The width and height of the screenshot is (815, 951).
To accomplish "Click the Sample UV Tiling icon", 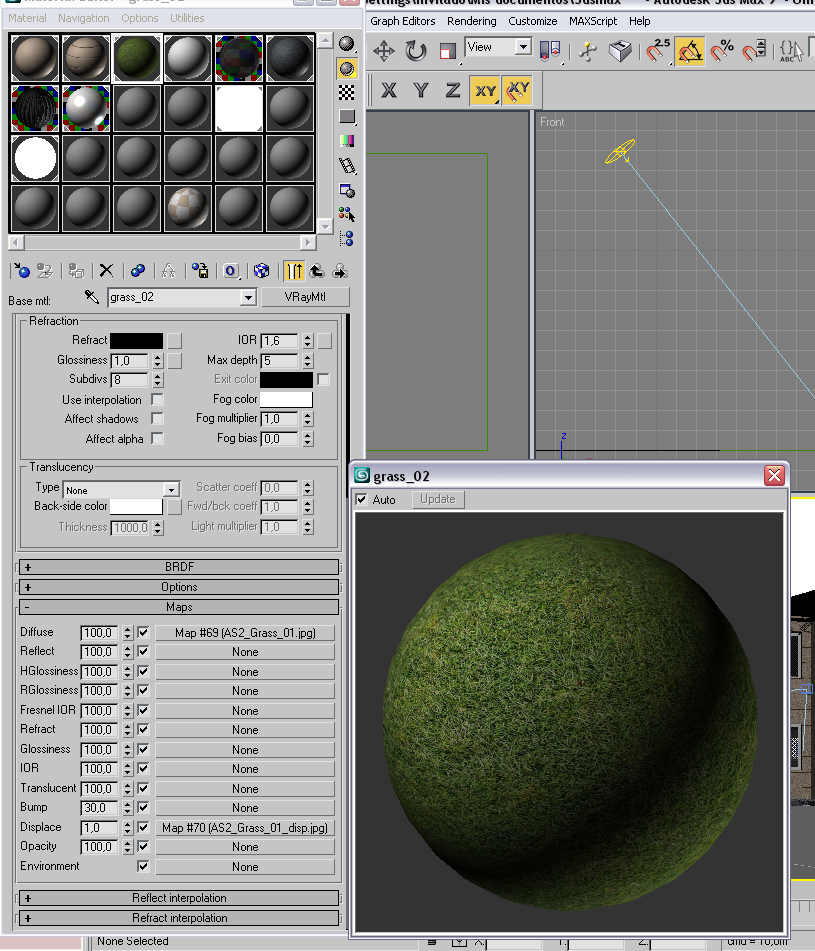I will click(347, 116).
